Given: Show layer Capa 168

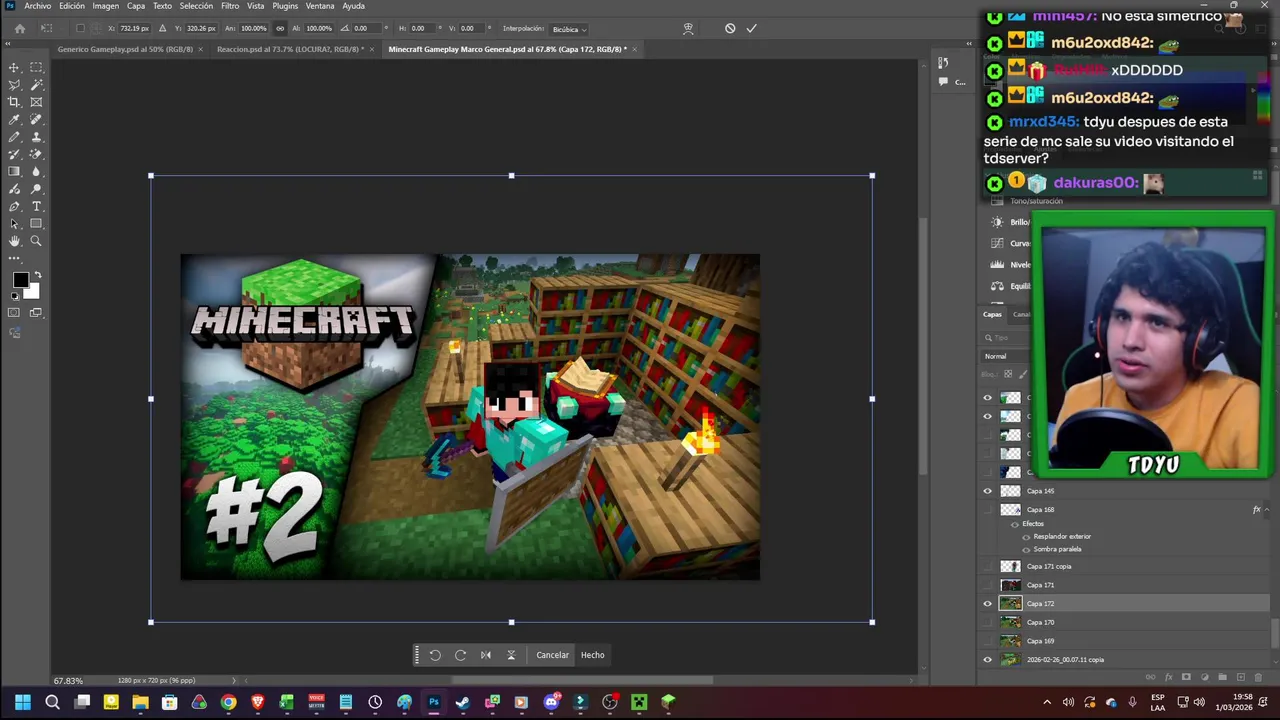Looking at the screenshot, I should [988, 510].
